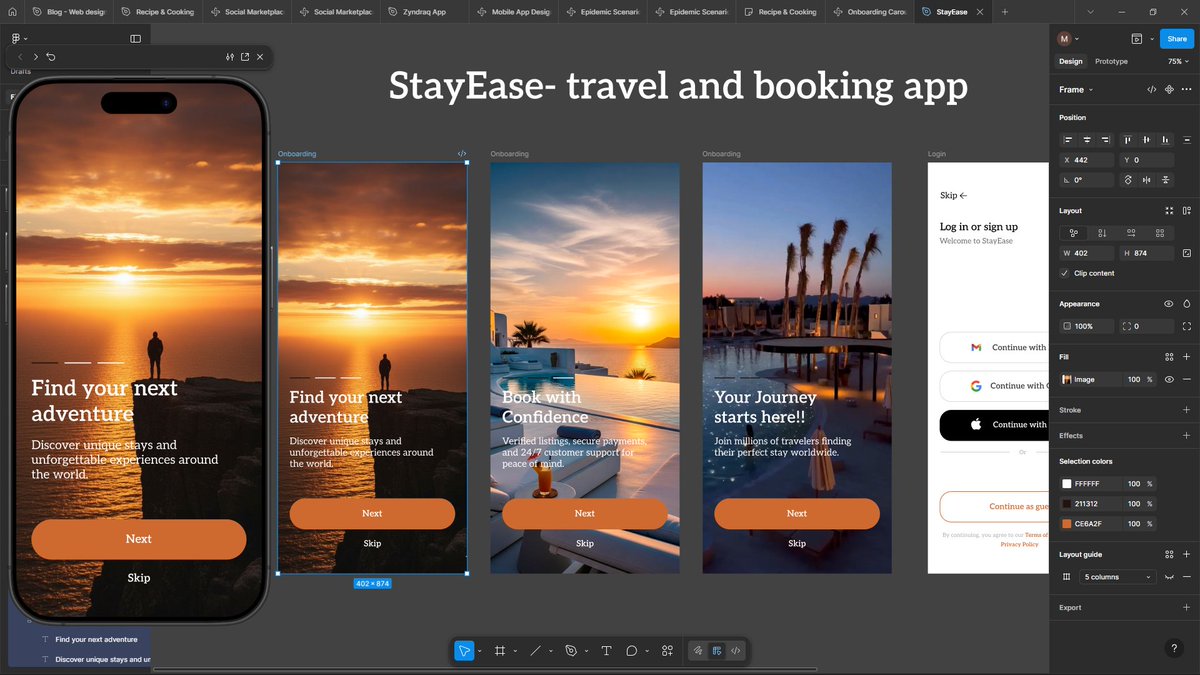Flip selection vertically
This screenshot has width=1200, height=675.
tap(1164, 180)
